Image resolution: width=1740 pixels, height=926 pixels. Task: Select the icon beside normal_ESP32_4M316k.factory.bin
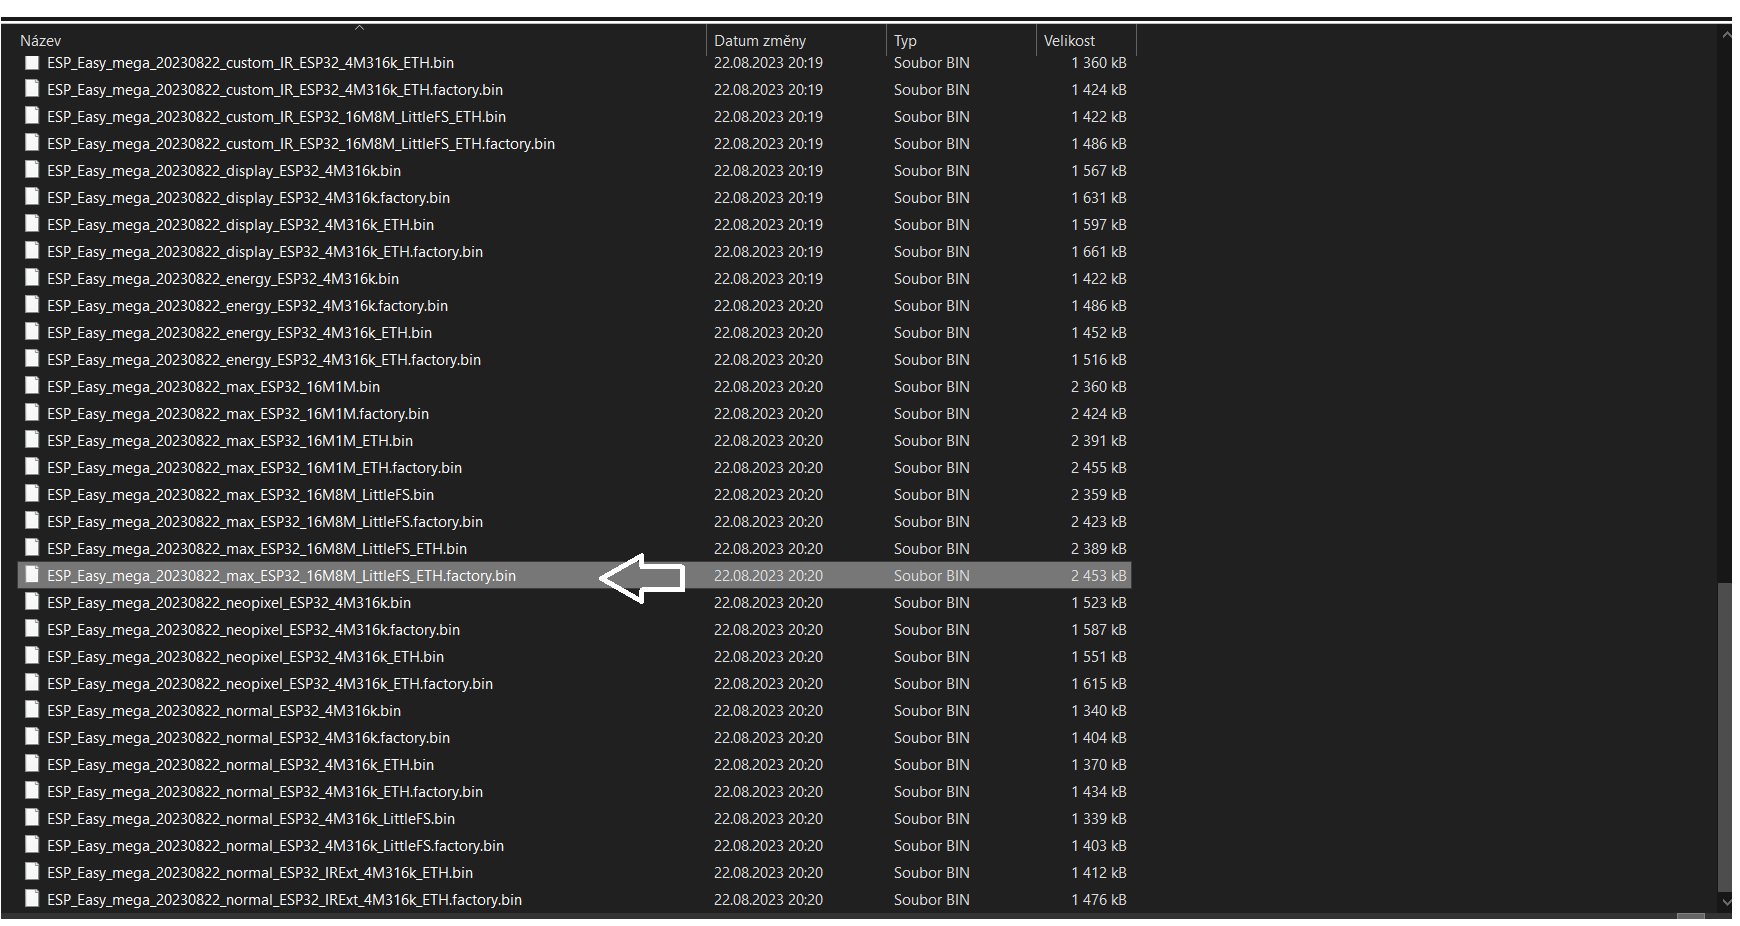32,738
